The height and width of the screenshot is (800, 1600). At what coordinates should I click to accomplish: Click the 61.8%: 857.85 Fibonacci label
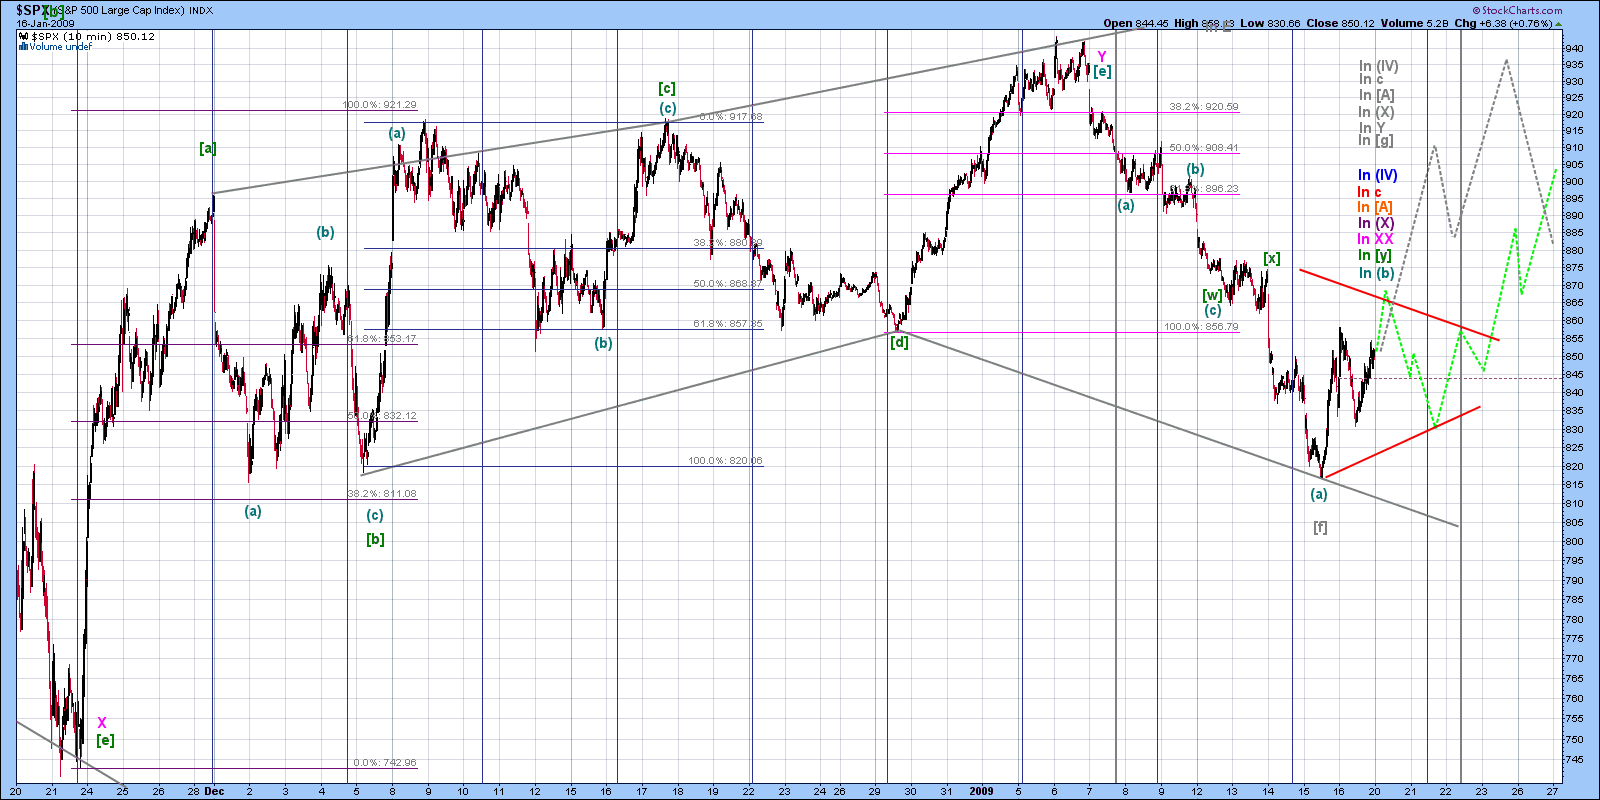(x=728, y=324)
